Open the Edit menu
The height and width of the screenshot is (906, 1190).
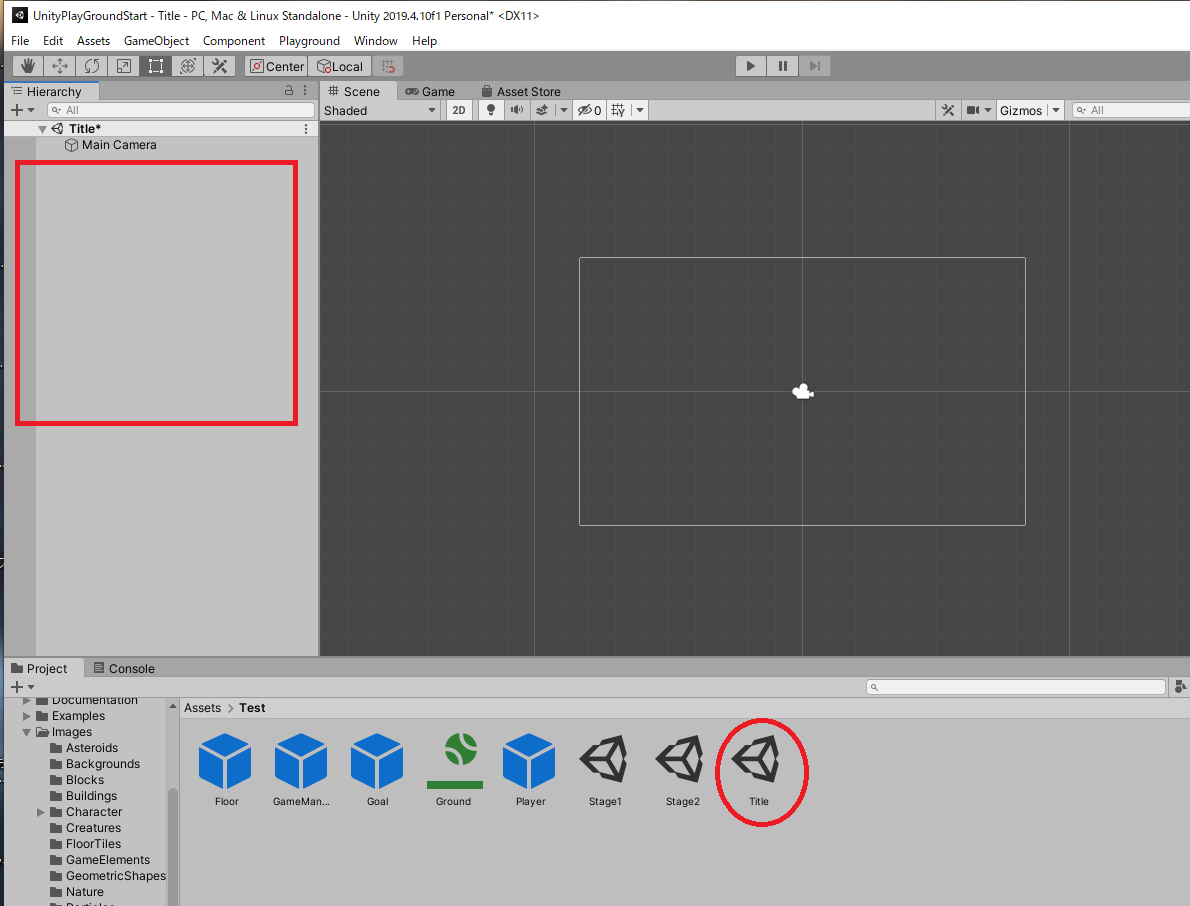pyautogui.click(x=53, y=41)
